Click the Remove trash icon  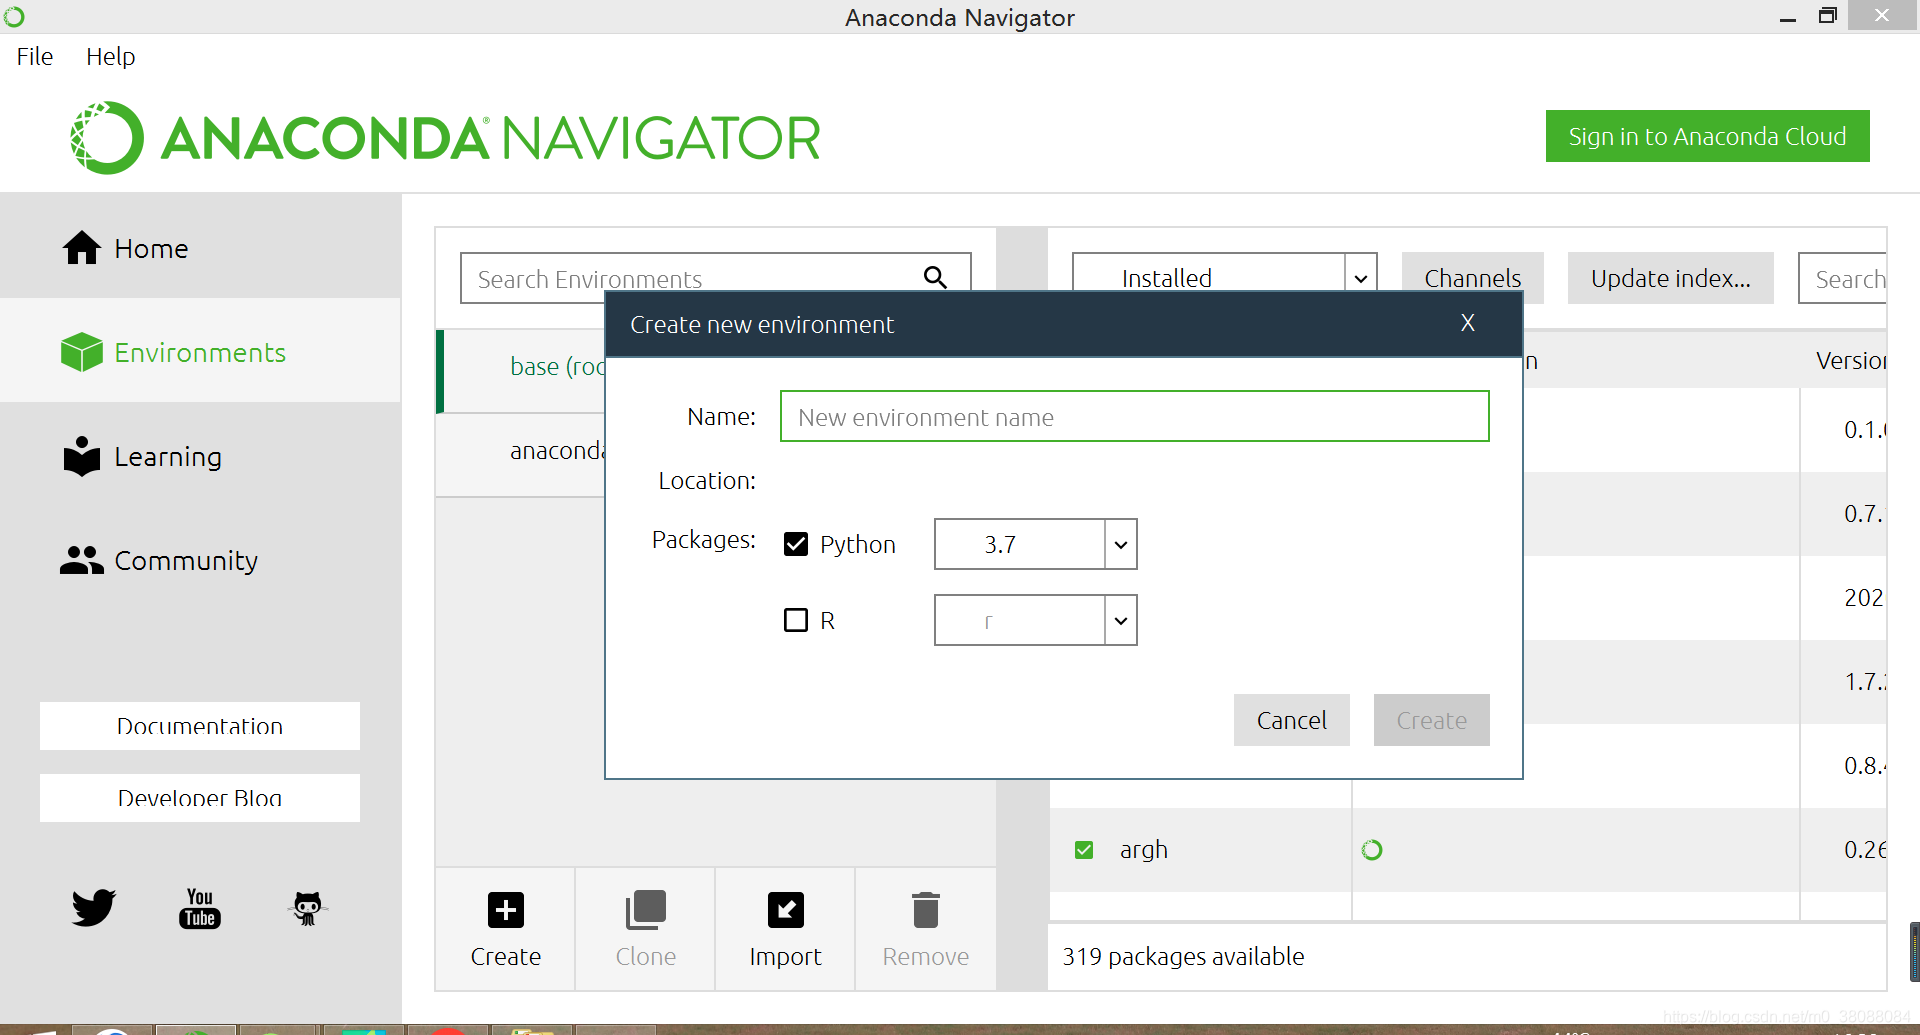point(926,910)
